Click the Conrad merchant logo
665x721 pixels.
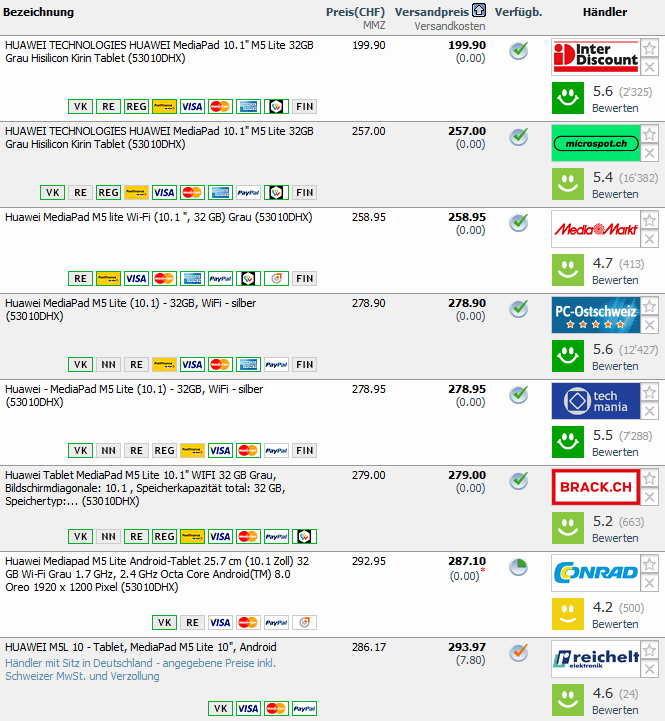595,574
